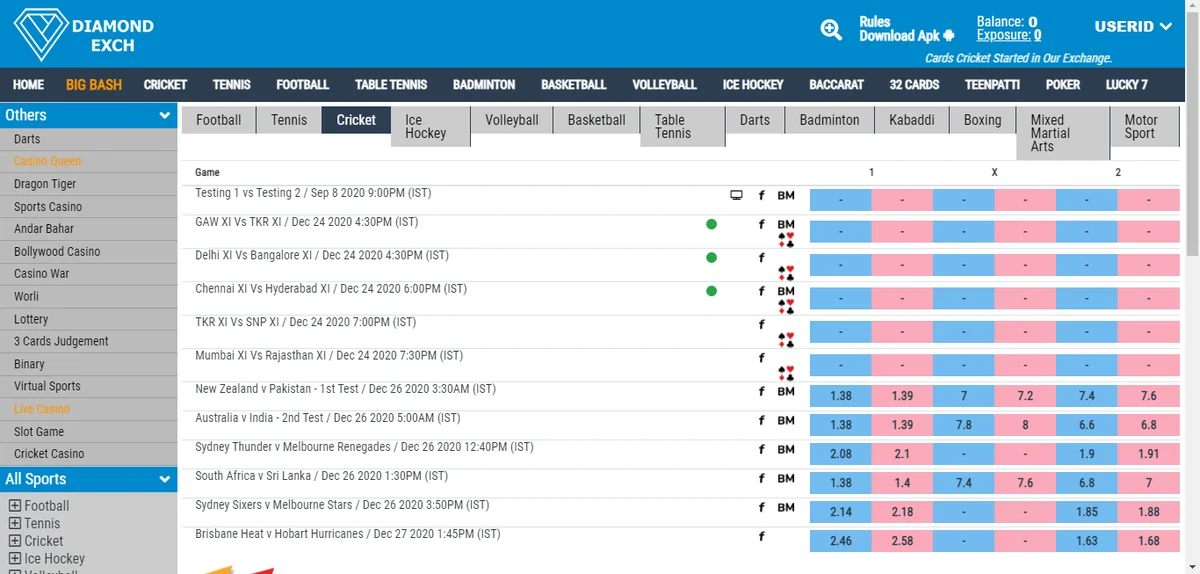Switch to the Football sport tab

pyautogui.click(x=218, y=120)
